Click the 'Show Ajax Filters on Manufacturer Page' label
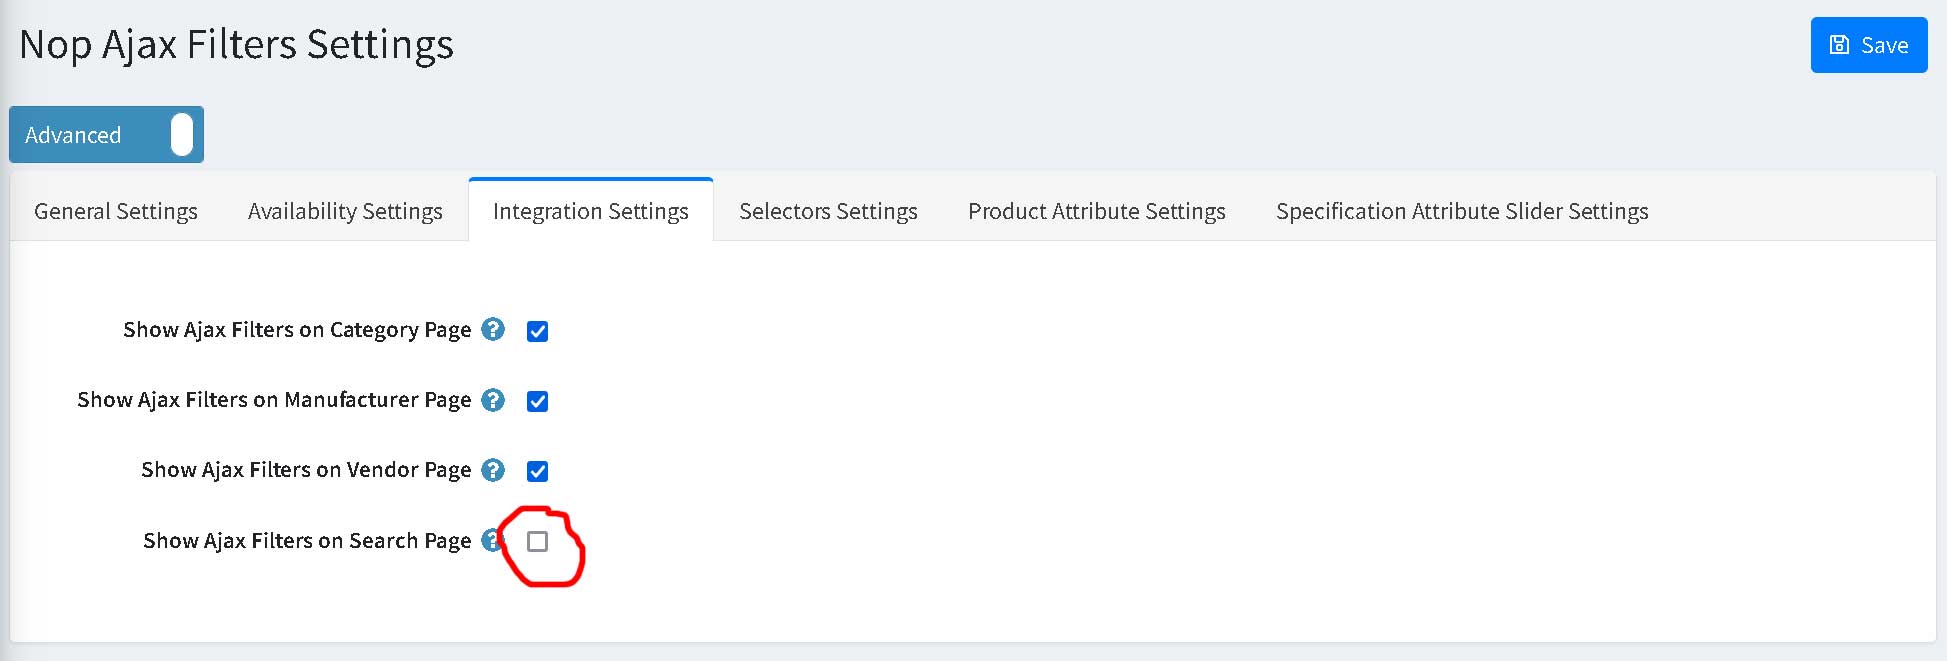The image size is (1947, 661). (x=274, y=400)
